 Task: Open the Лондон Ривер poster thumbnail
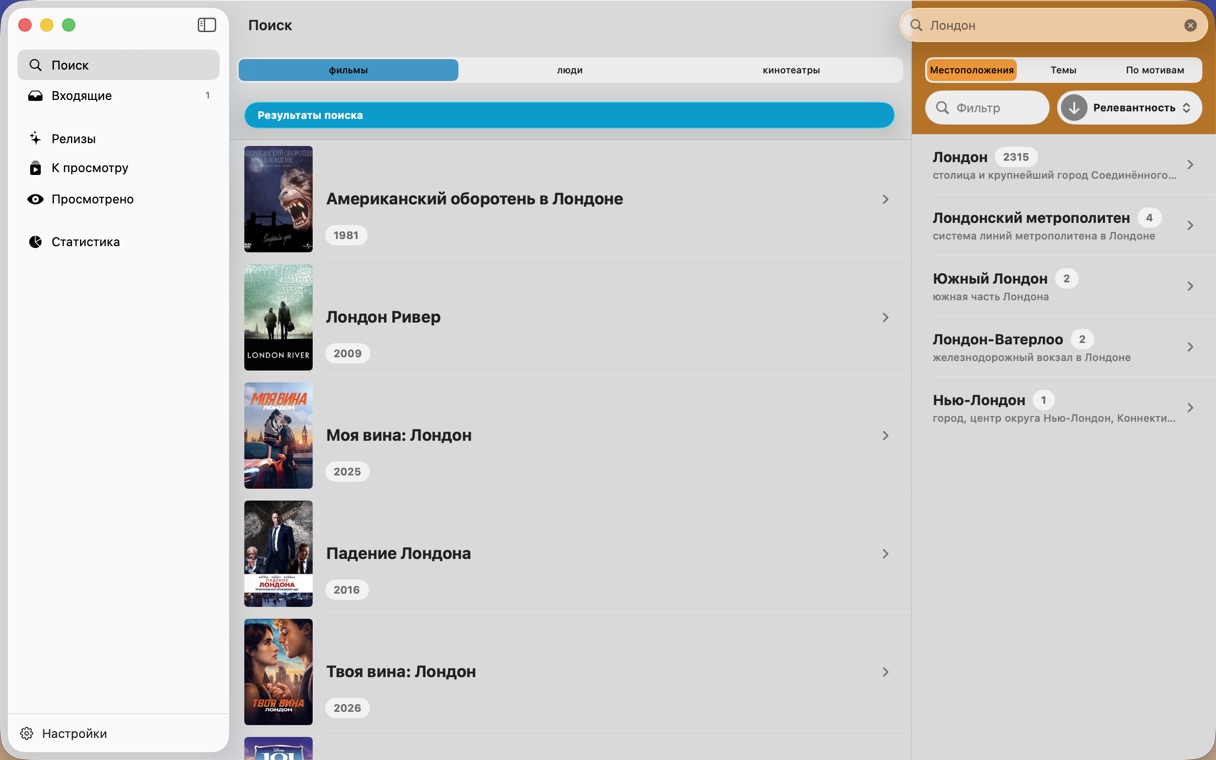[x=278, y=317]
